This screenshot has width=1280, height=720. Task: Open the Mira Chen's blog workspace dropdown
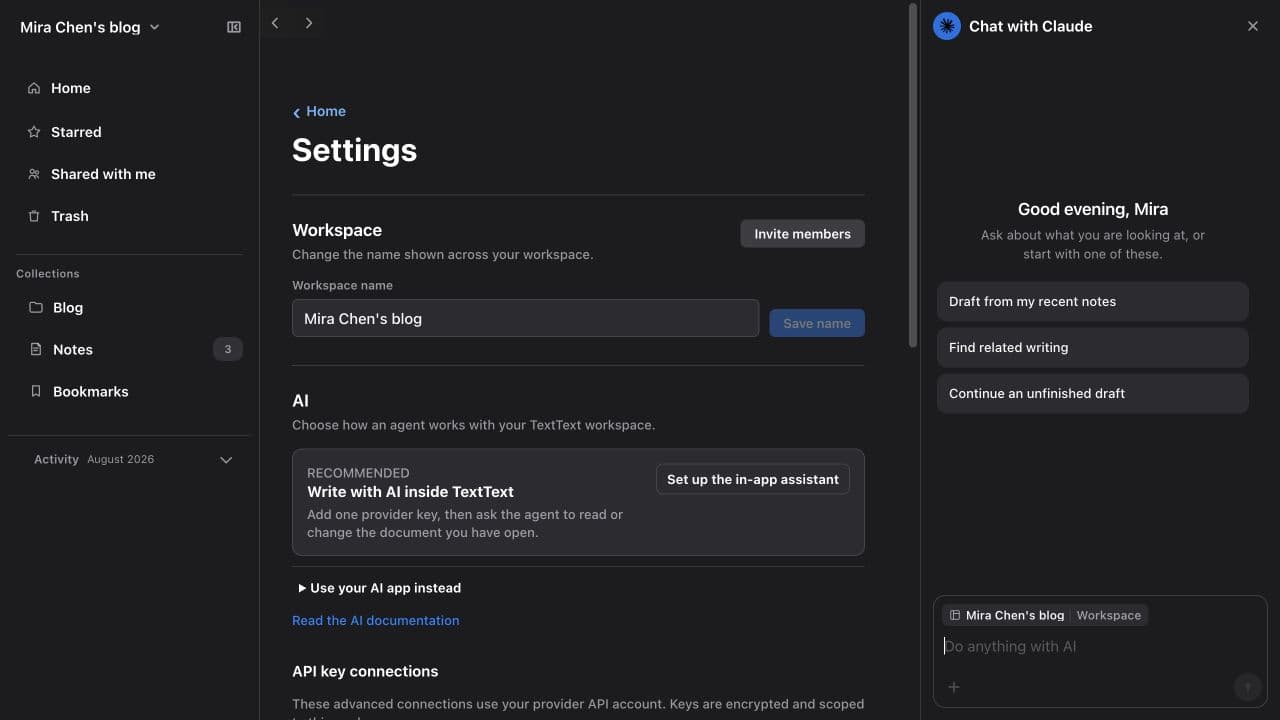point(90,28)
